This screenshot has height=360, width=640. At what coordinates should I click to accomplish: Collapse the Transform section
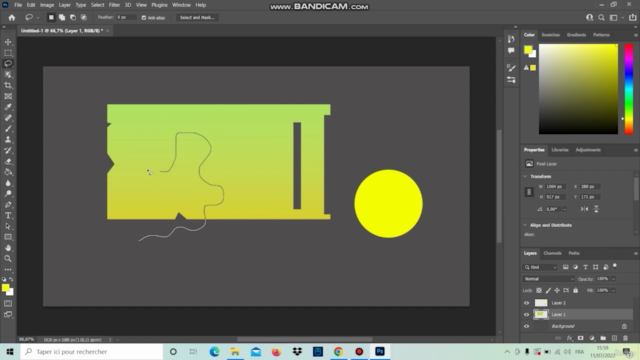525,176
